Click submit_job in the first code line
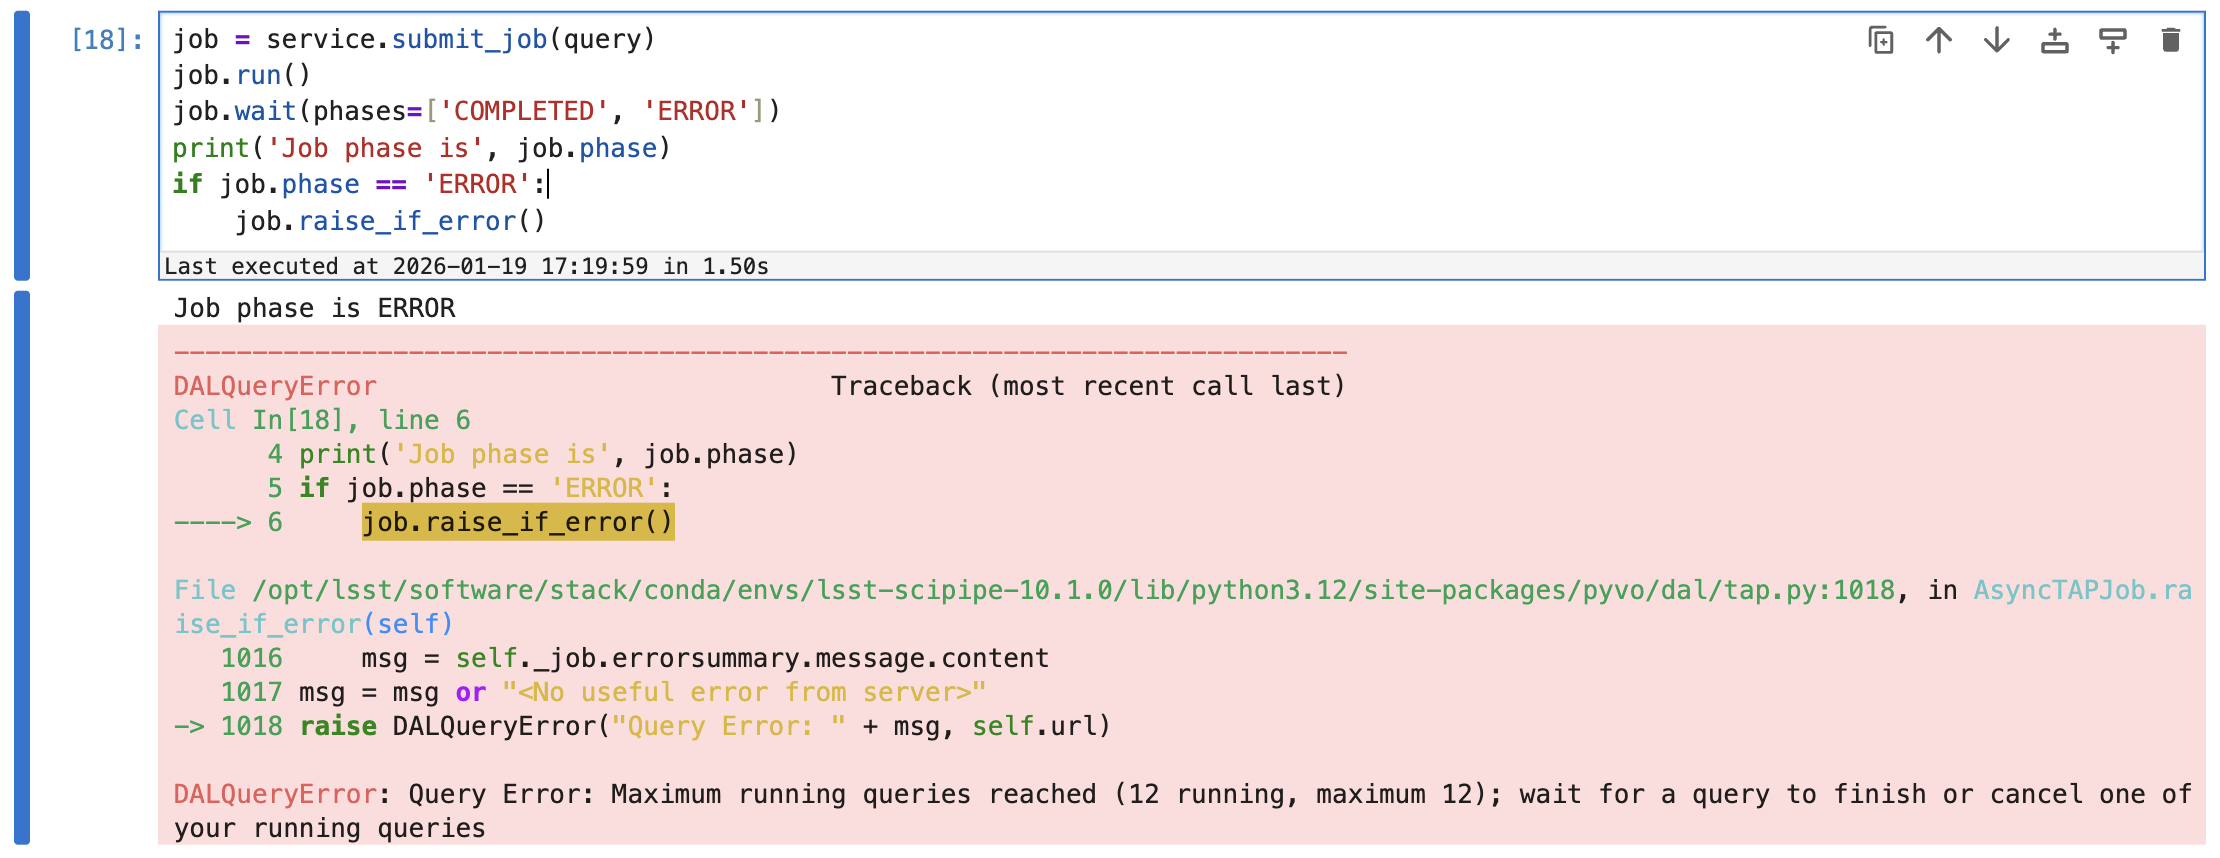This screenshot has width=2220, height=858. [468, 39]
